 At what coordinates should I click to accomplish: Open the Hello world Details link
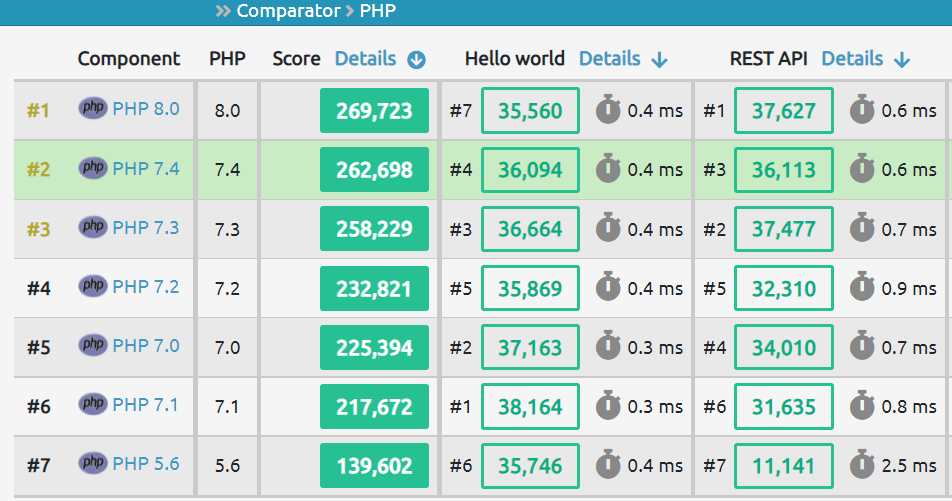(610, 58)
